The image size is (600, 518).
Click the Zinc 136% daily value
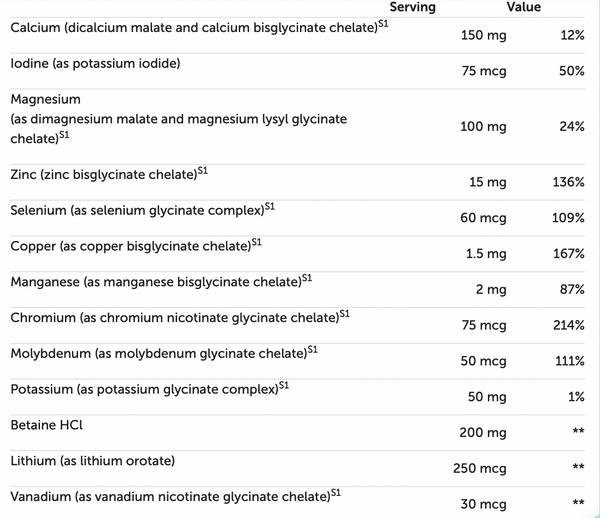[x=568, y=182]
